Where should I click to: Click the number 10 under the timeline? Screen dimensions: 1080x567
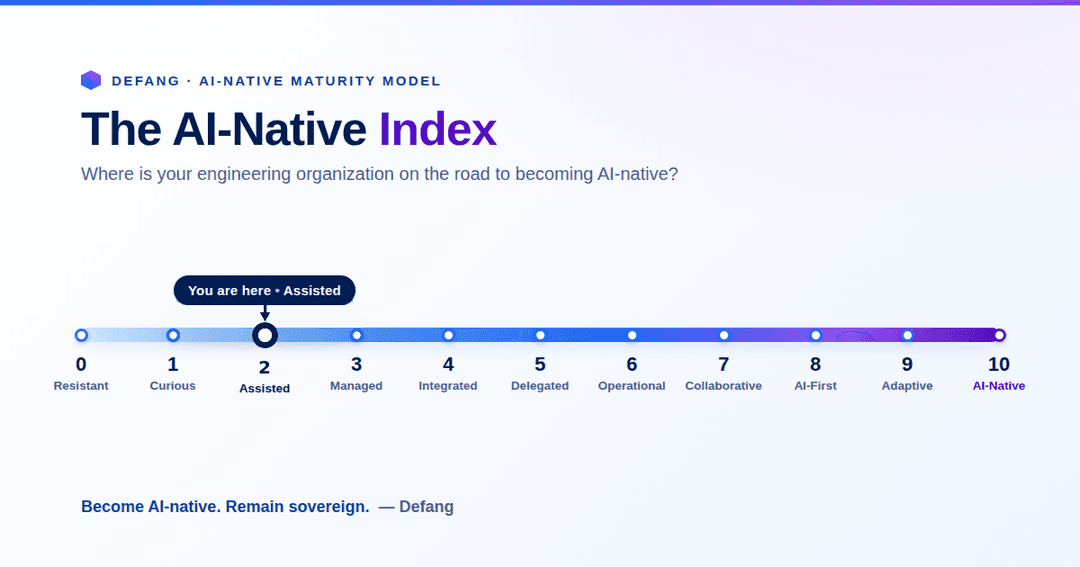[x=999, y=364]
